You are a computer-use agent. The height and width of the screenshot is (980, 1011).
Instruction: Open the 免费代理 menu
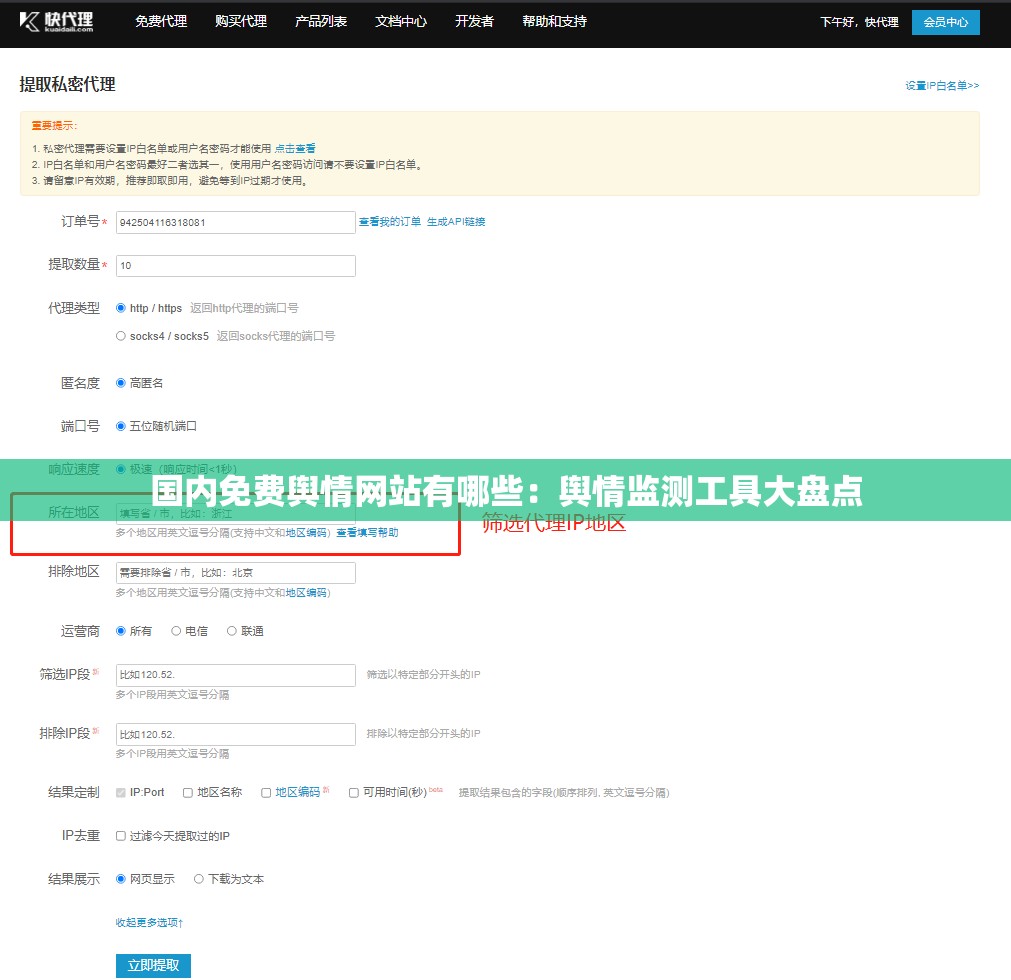(x=161, y=21)
